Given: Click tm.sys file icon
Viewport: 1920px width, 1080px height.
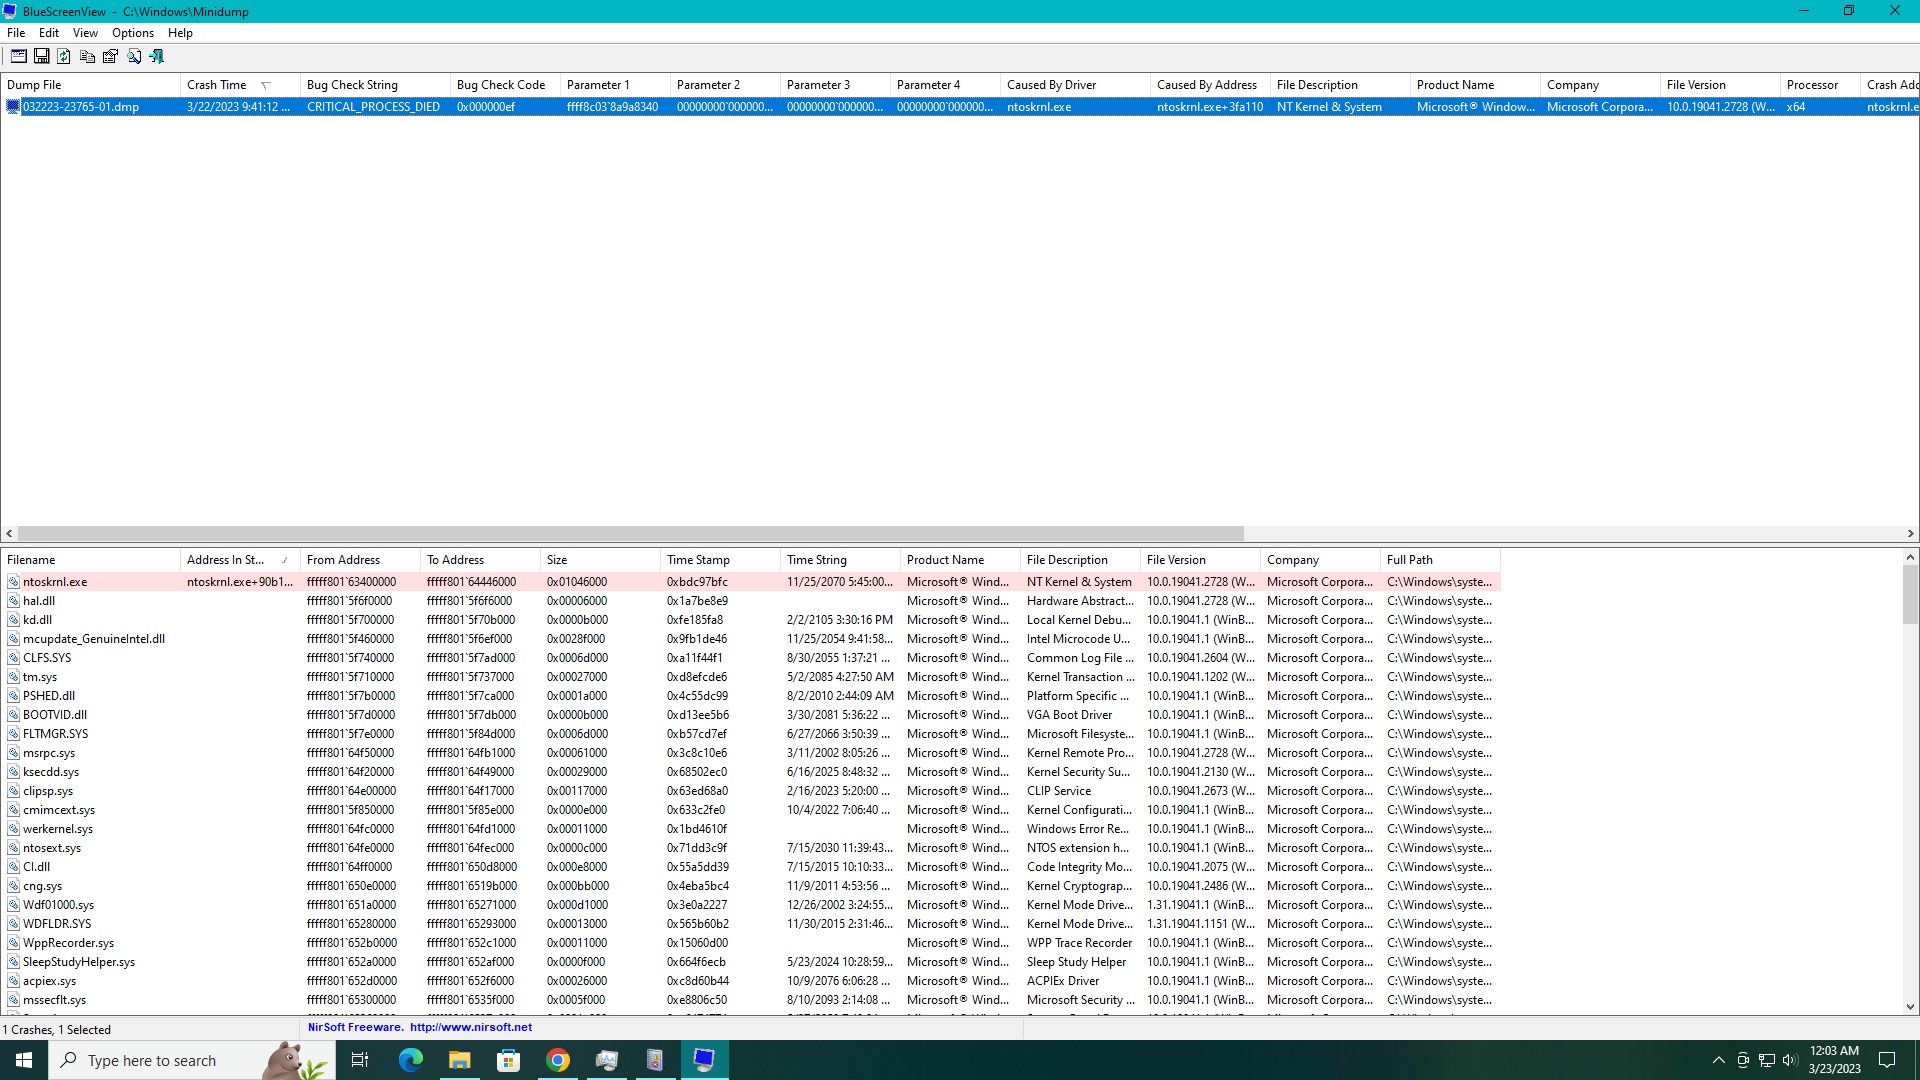Looking at the screenshot, I should [14, 677].
